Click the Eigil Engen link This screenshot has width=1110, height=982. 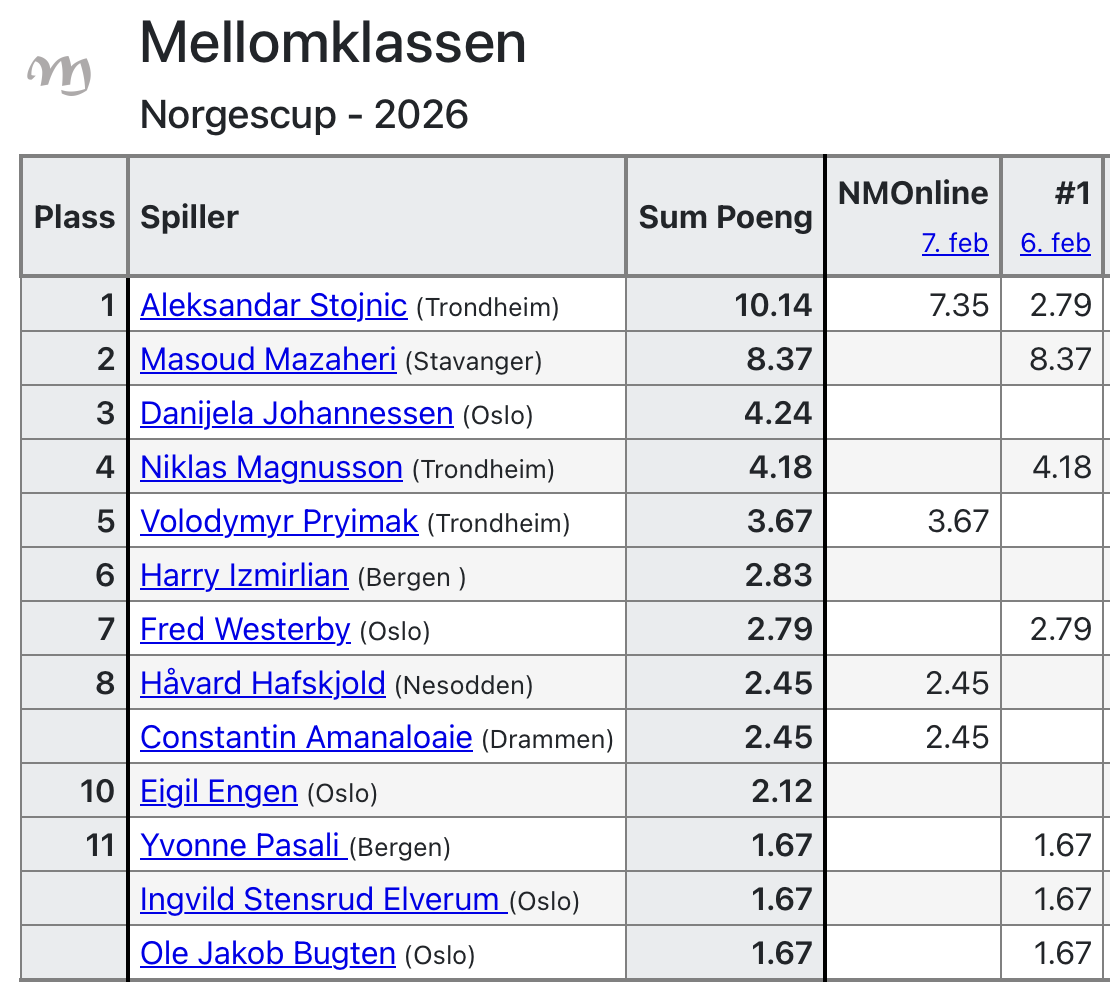point(219,791)
